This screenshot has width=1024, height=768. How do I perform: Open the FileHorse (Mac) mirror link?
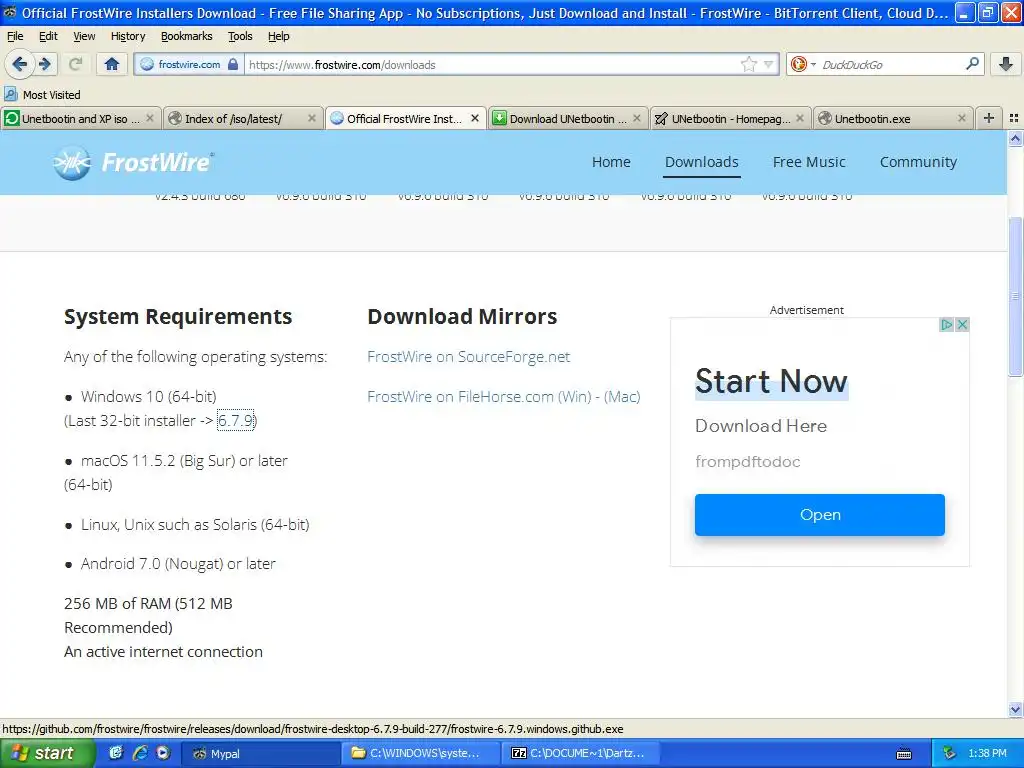(x=622, y=396)
